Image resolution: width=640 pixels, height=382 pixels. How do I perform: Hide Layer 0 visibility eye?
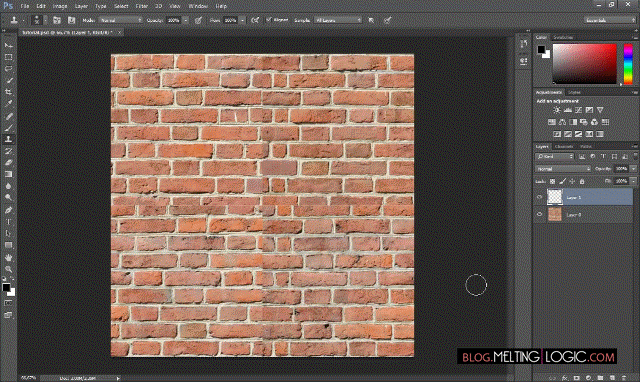click(x=539, y=214)
